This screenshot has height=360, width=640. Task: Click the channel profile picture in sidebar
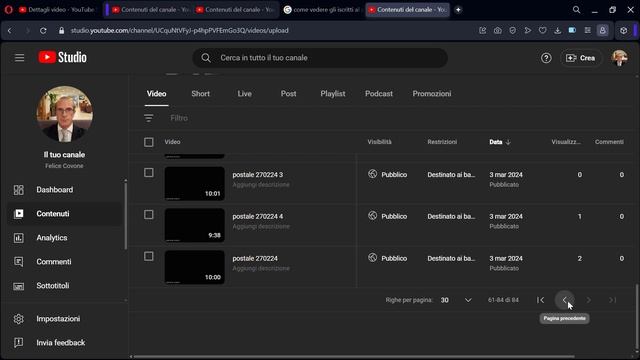64,114
